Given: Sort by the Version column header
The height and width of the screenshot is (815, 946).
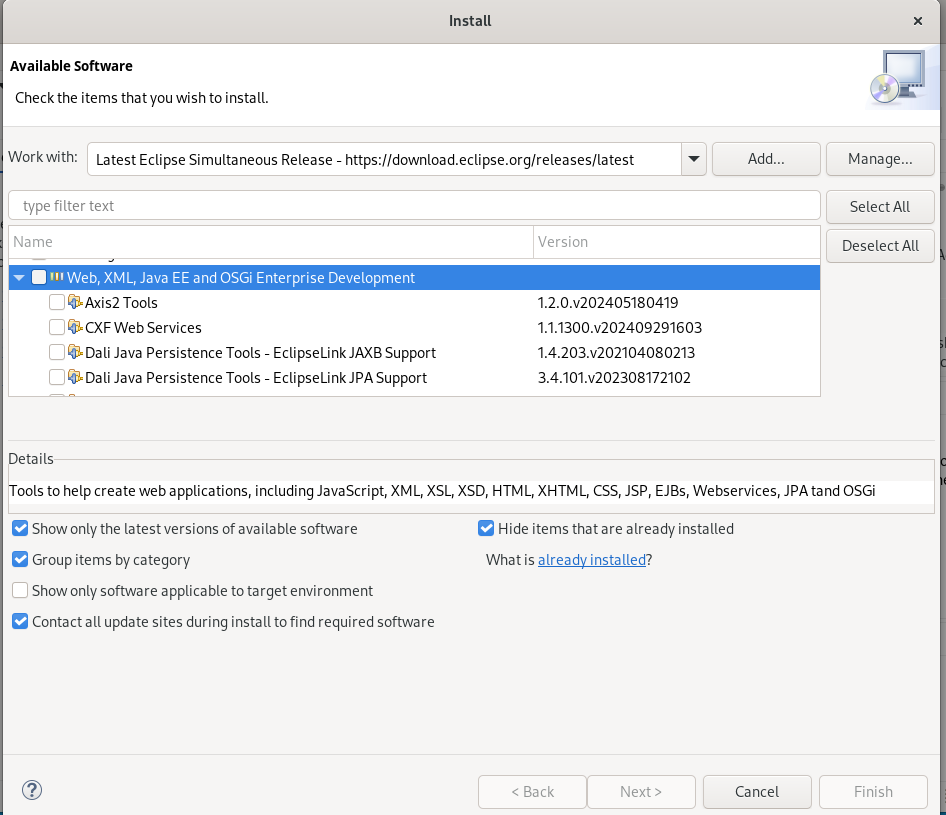Looking at the screenshot, I should [x=676, y=242].
